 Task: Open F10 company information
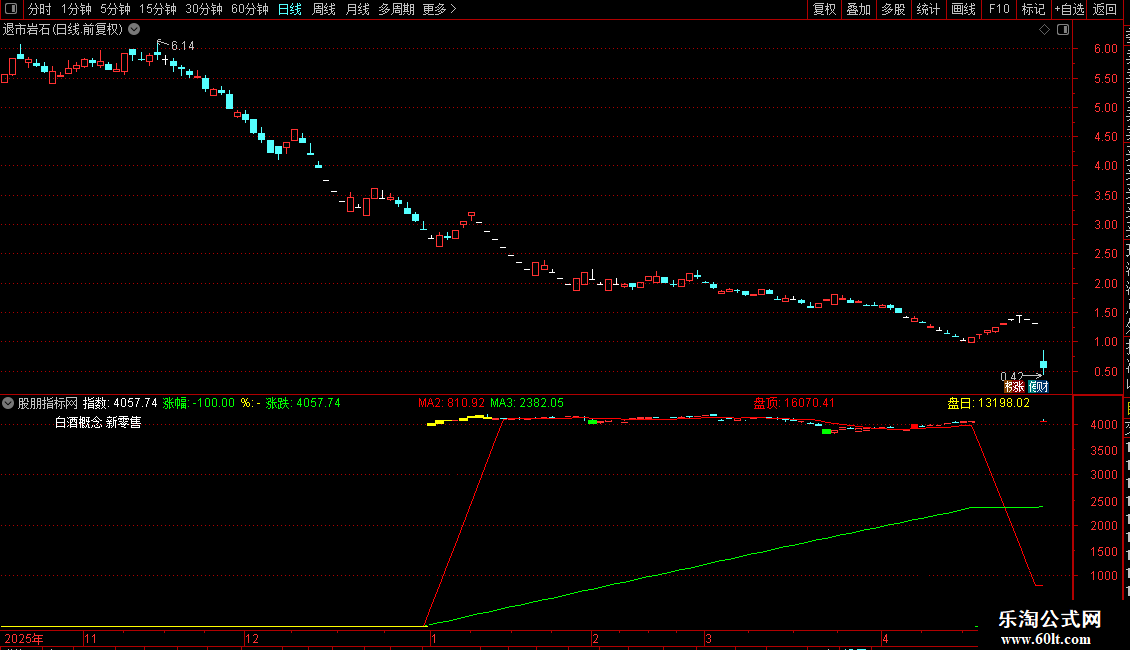tap(999, 9)
